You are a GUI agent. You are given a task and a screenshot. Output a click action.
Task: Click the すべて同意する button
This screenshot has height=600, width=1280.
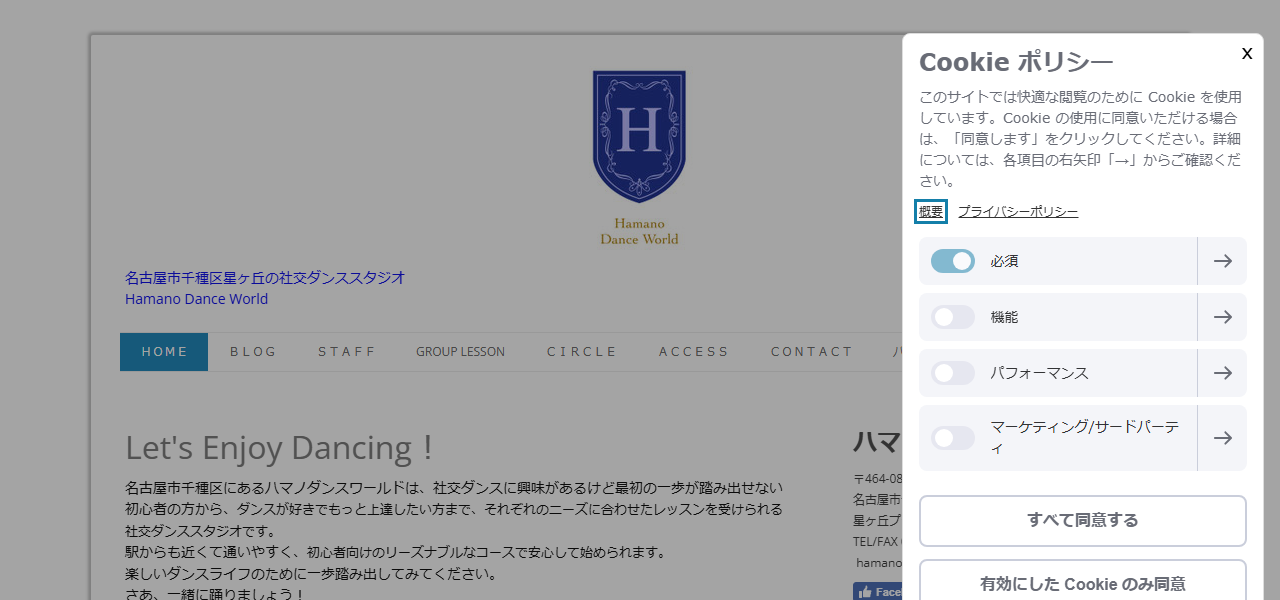[x=1083, y=521]
